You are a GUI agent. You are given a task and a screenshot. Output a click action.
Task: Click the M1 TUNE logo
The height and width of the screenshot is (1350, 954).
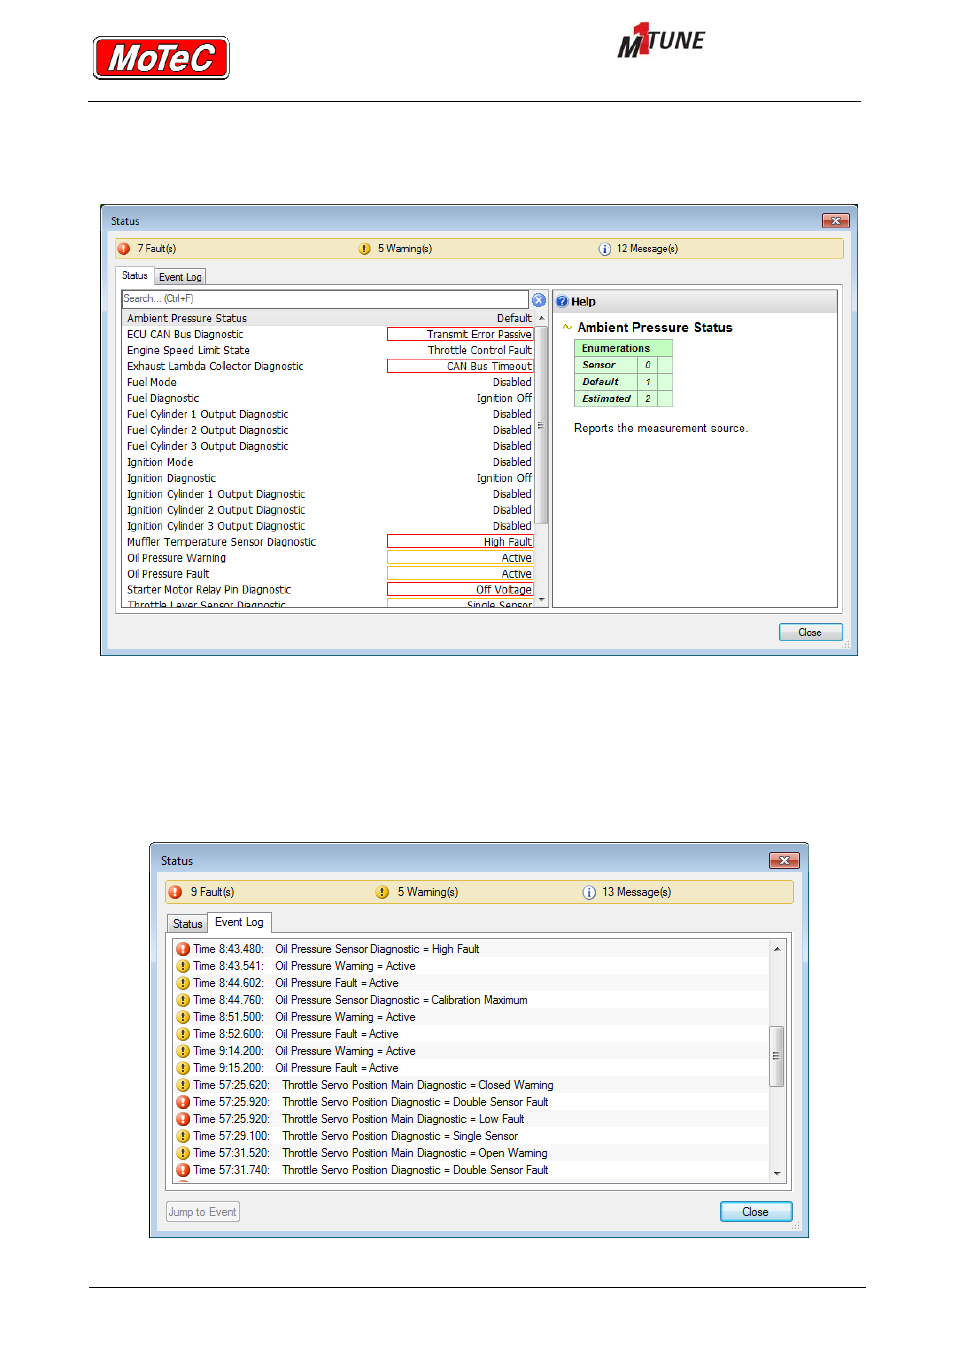(661, 41)
